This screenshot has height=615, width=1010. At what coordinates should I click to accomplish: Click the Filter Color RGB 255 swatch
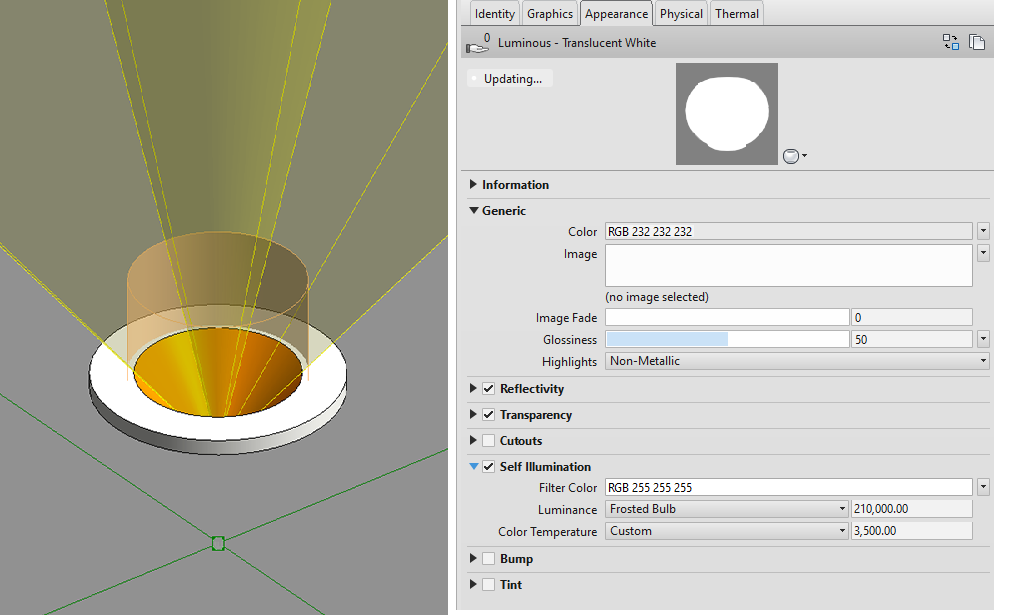click(788, 487)
